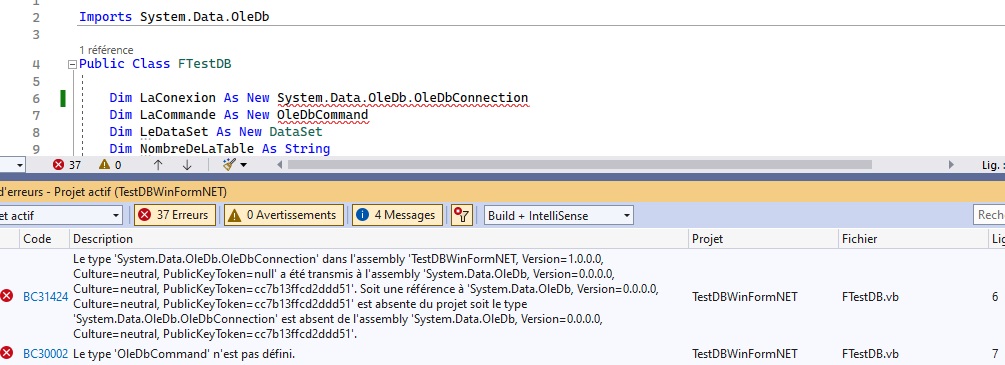
Task: Click FTestDB.vb file cell in BC31424 row
Action: pyautogui.click(x=870, y=297)
